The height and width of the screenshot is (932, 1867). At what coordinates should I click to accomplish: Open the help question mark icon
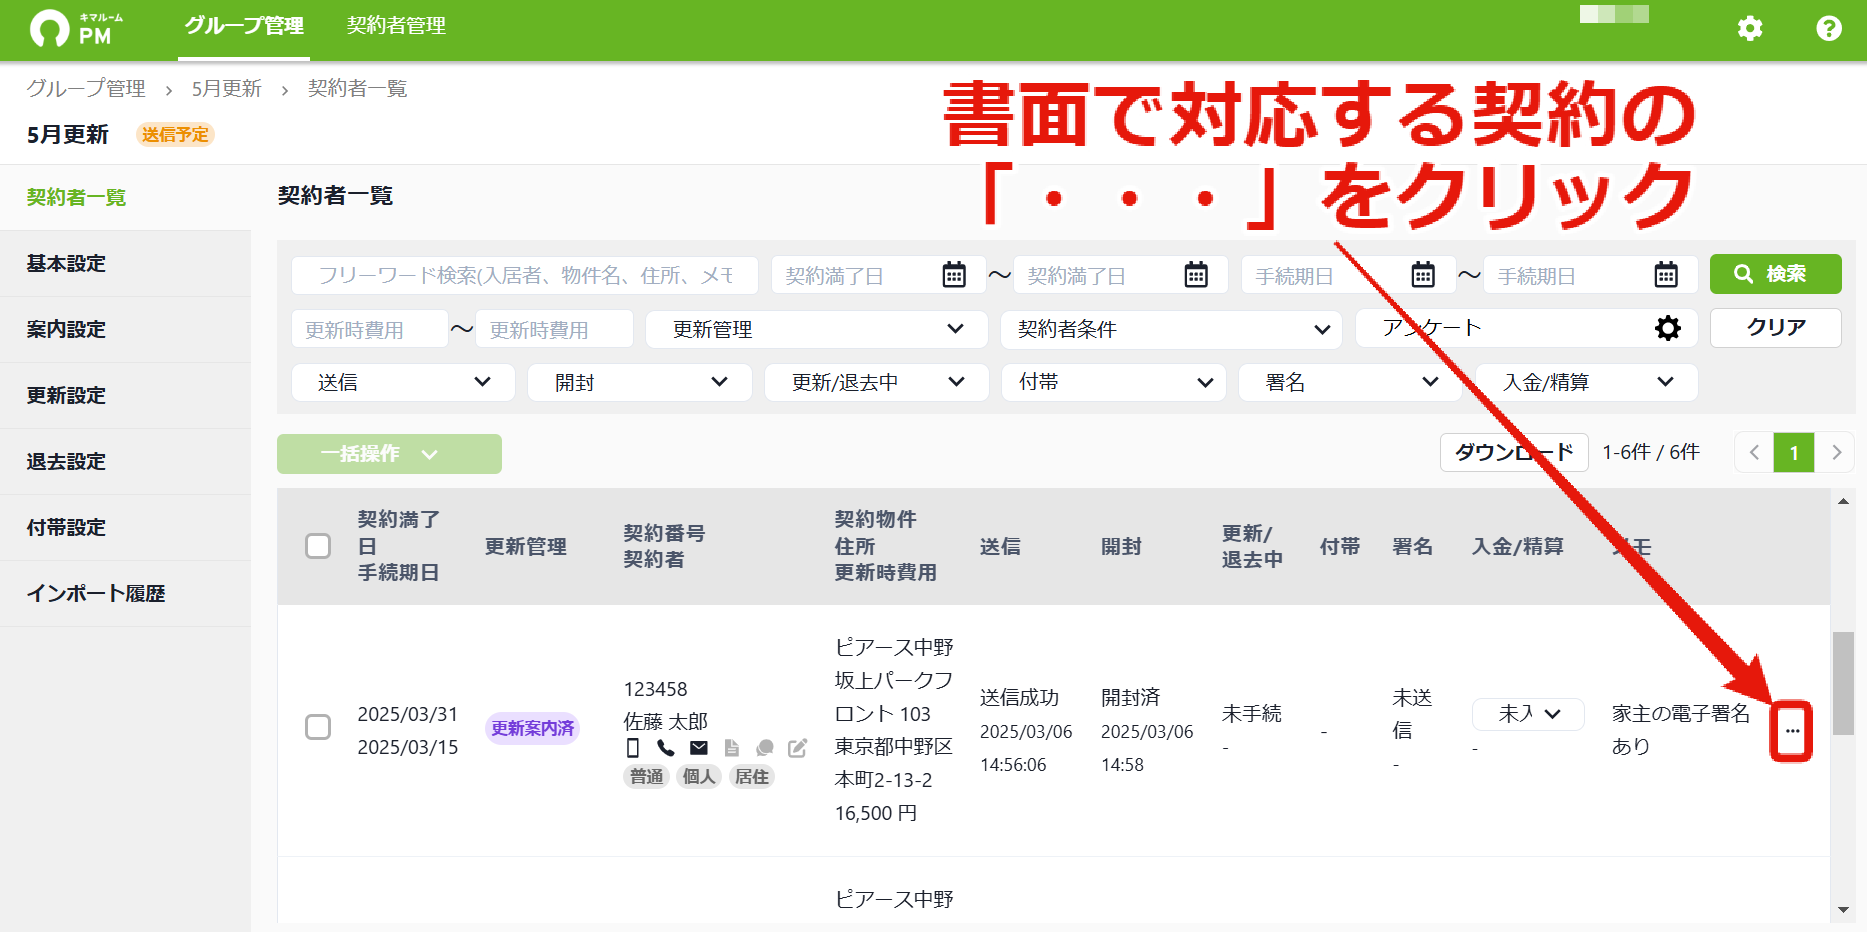(x=1829, y=28)
